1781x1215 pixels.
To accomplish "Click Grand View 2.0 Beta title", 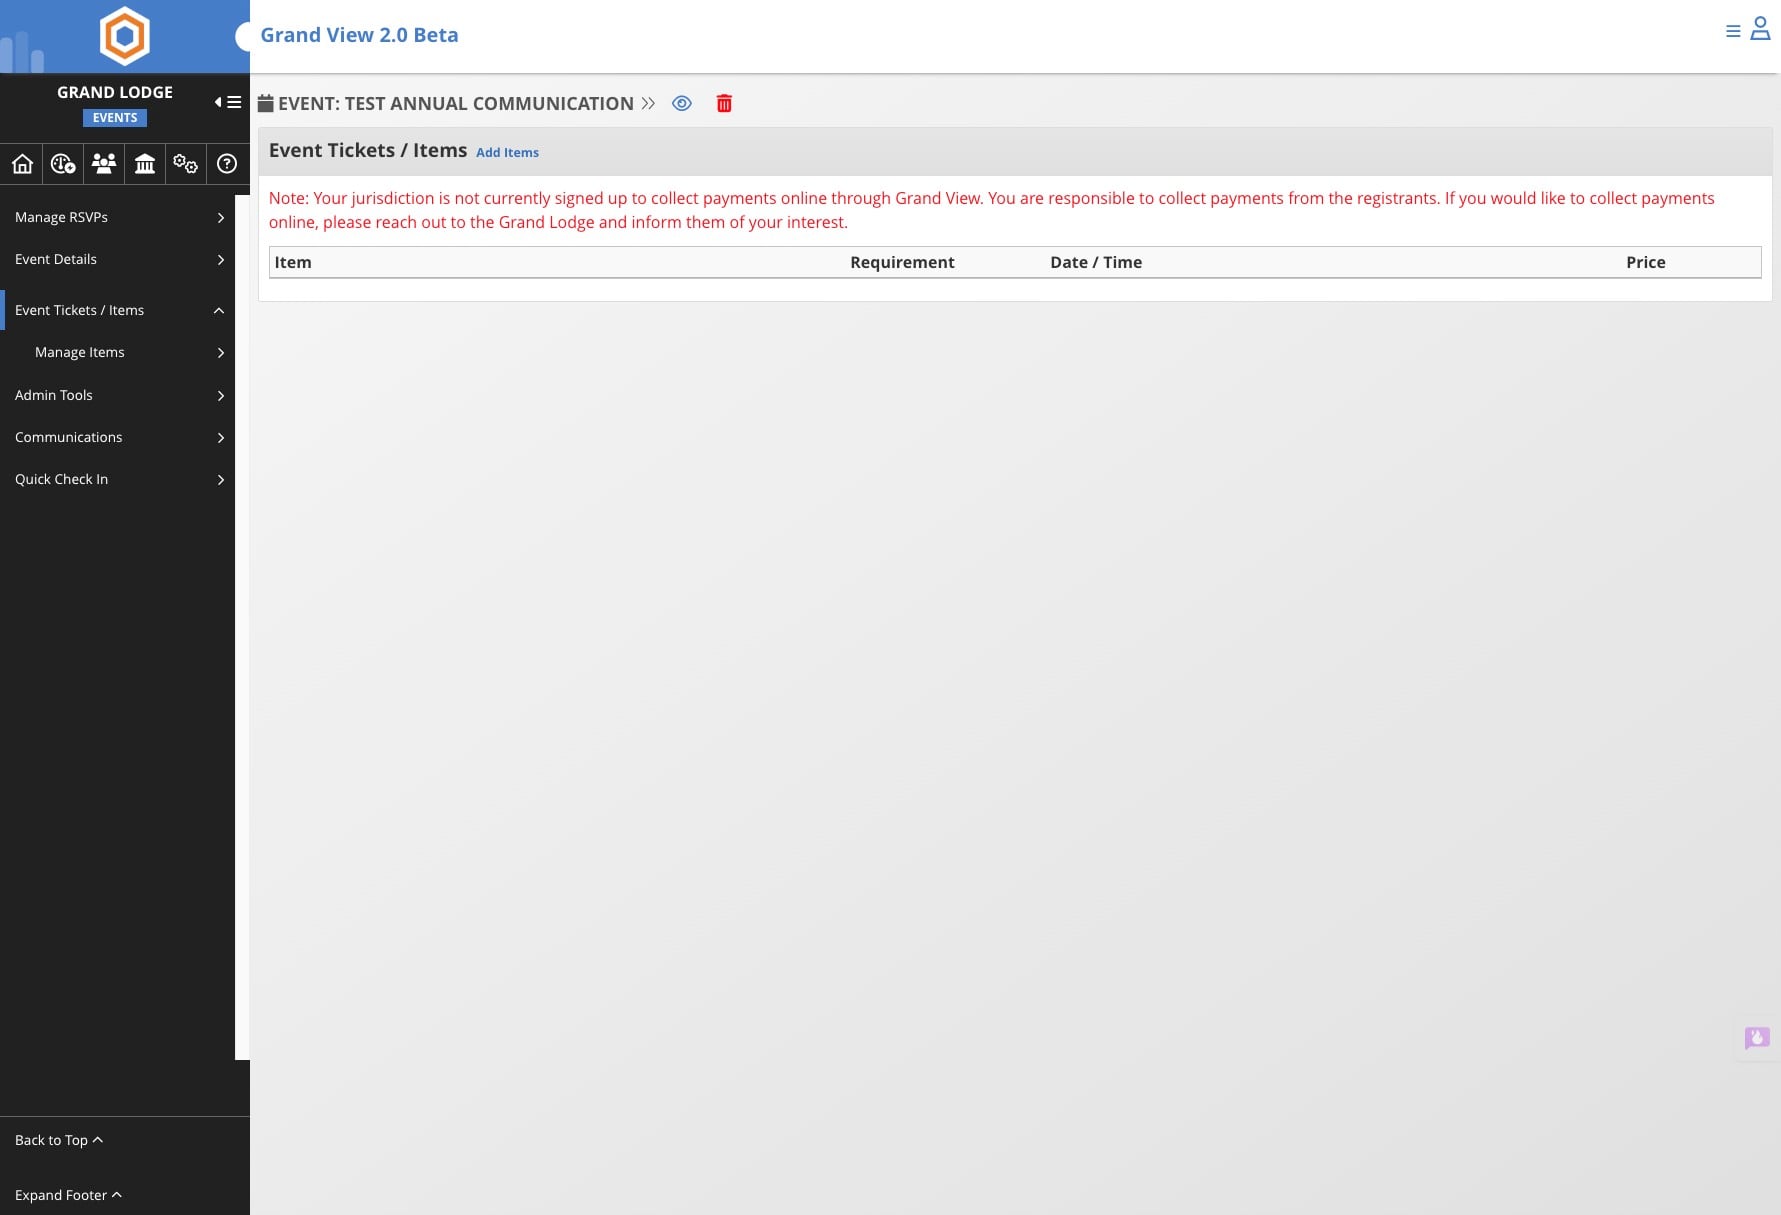I will 359,35.
